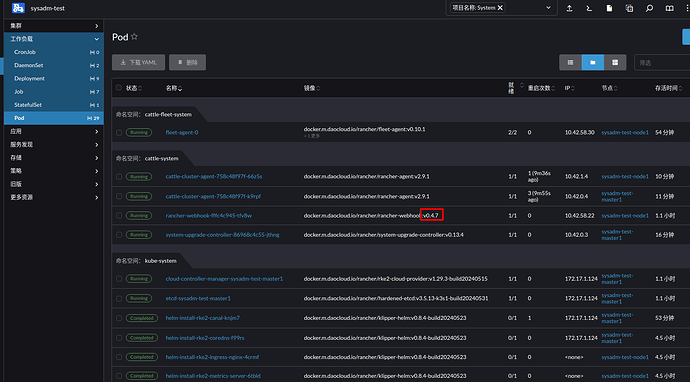Download the kubeconfig file icon
This screenshot has width=690, height=382.
pyautogui.click(x=609, y=8)
